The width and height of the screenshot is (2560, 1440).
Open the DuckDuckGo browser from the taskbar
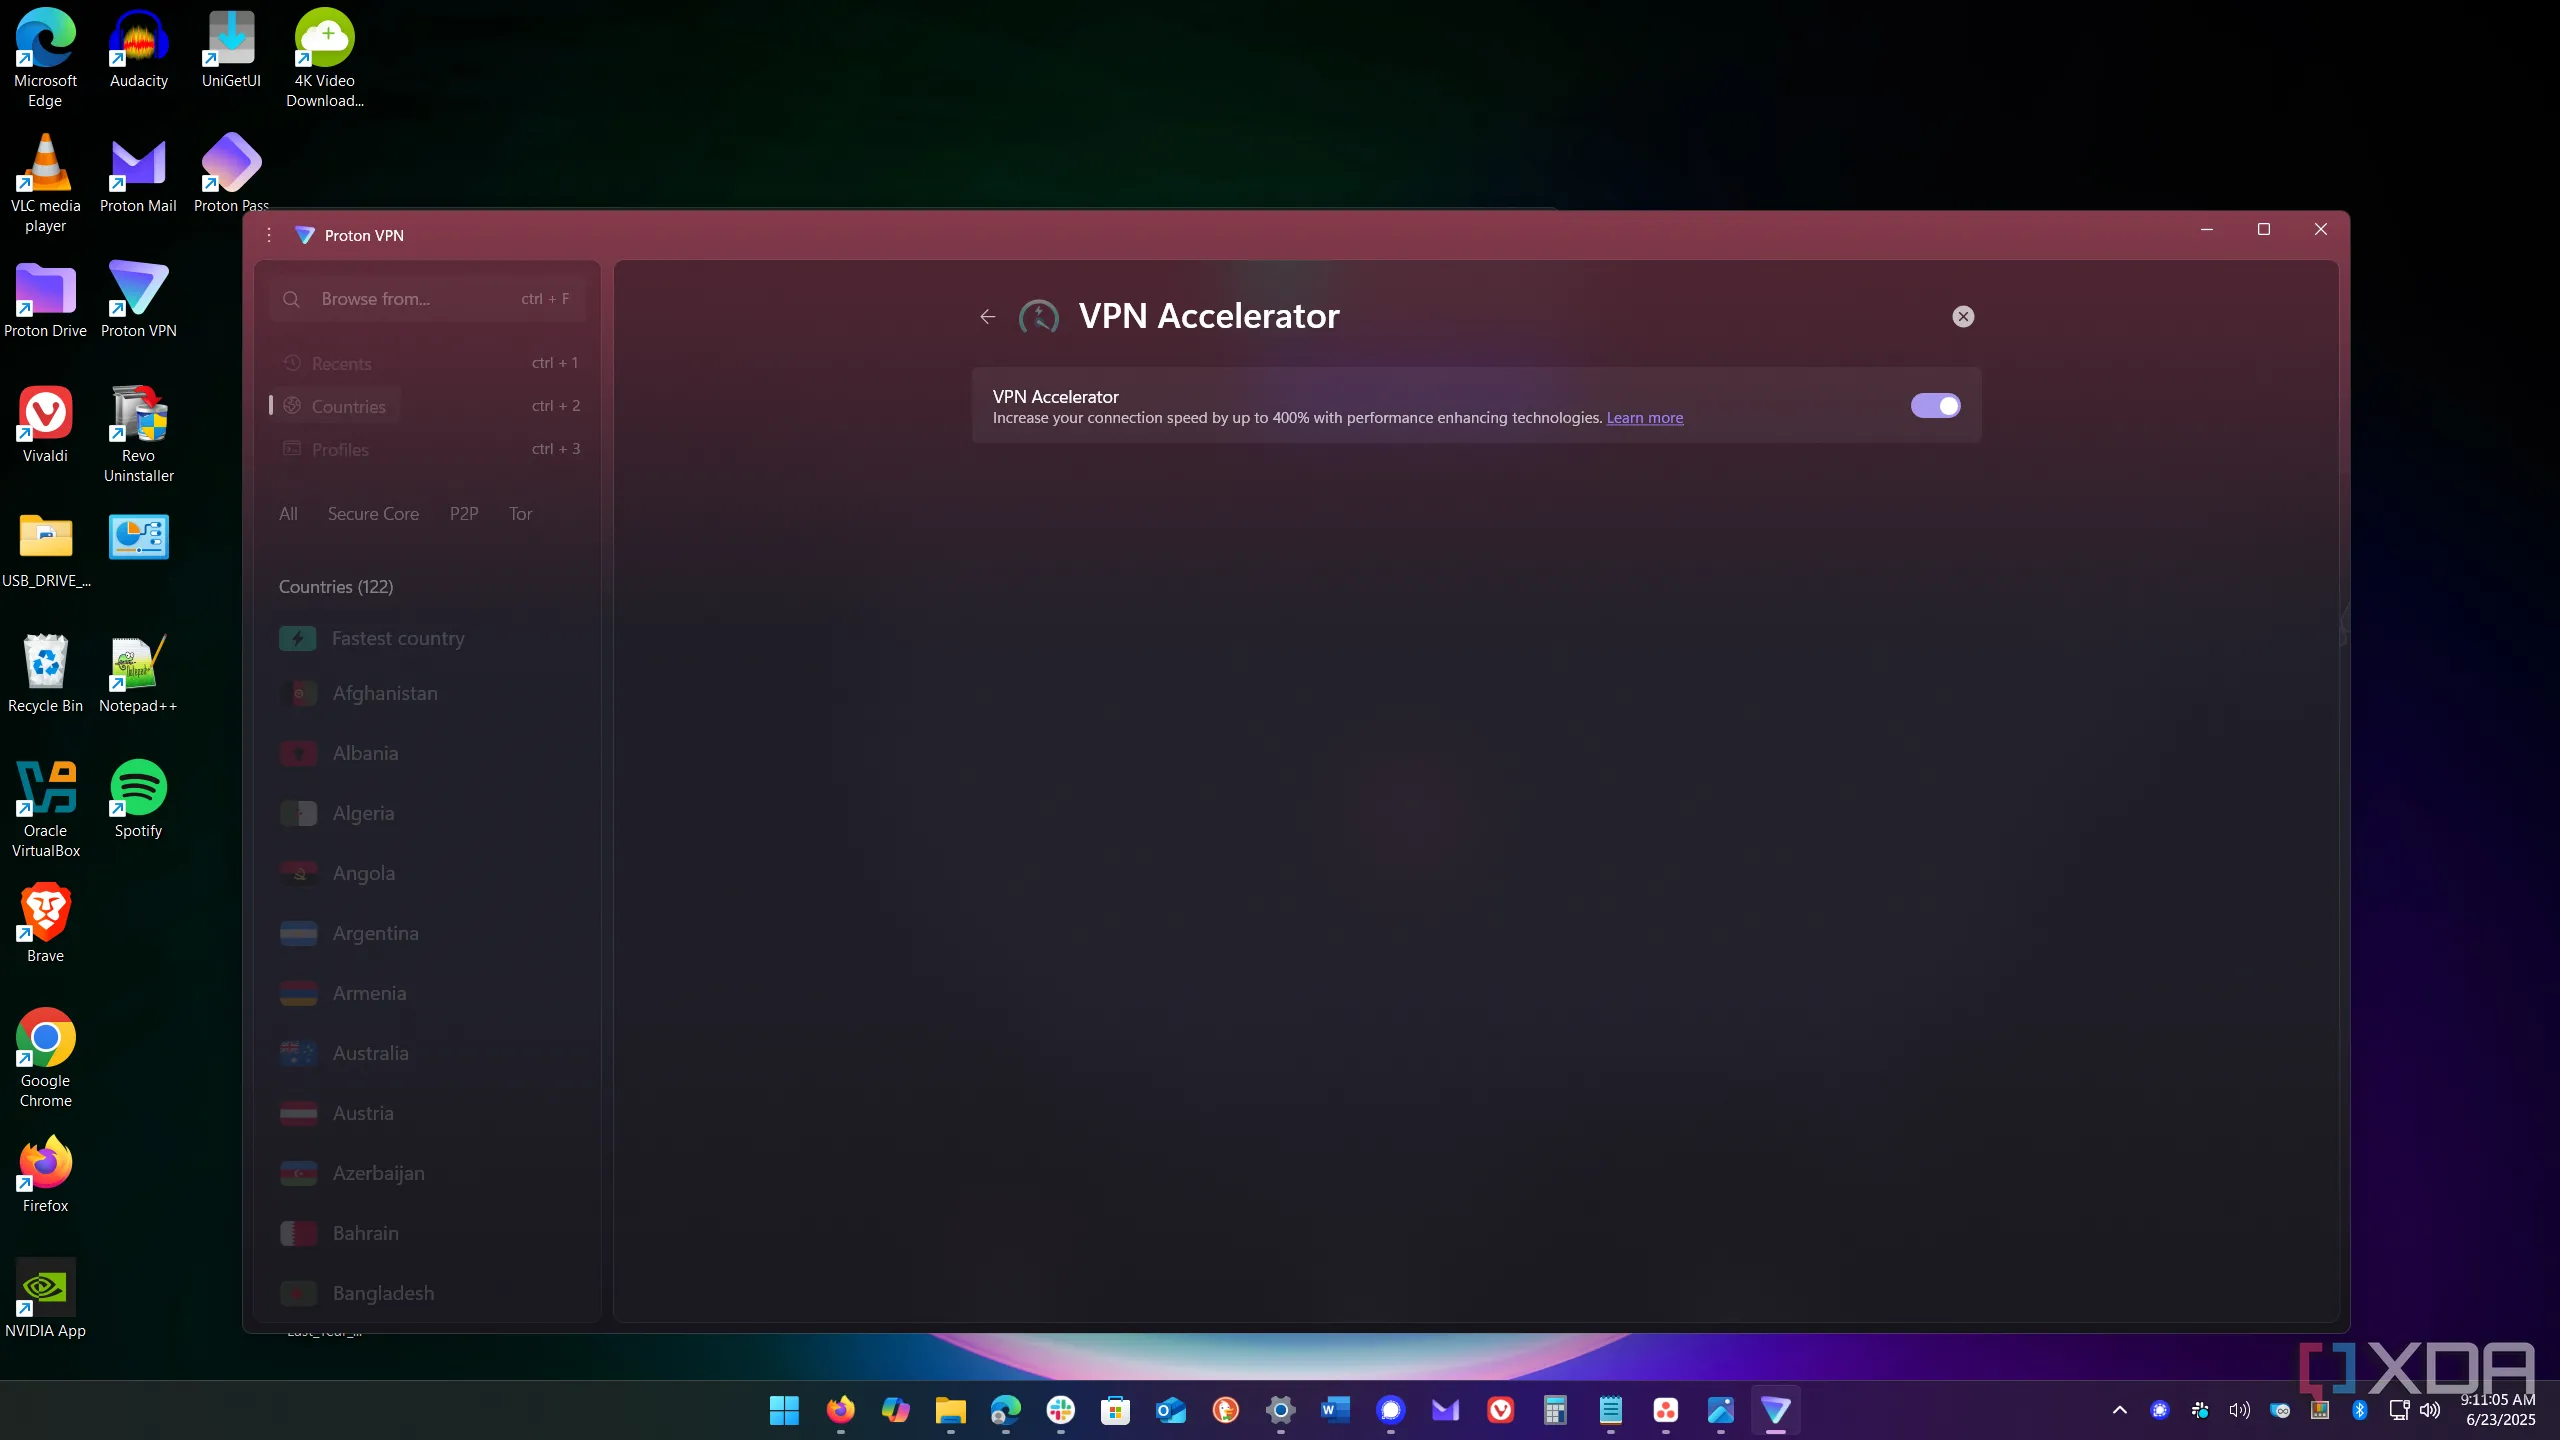point(1226,1411)
